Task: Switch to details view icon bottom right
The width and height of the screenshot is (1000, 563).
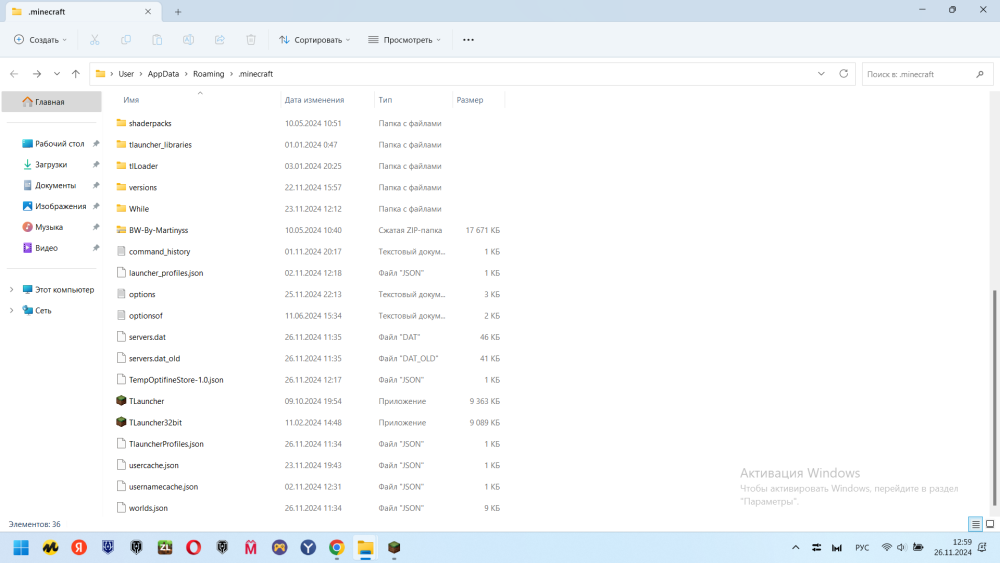Action: click(975, 524)
